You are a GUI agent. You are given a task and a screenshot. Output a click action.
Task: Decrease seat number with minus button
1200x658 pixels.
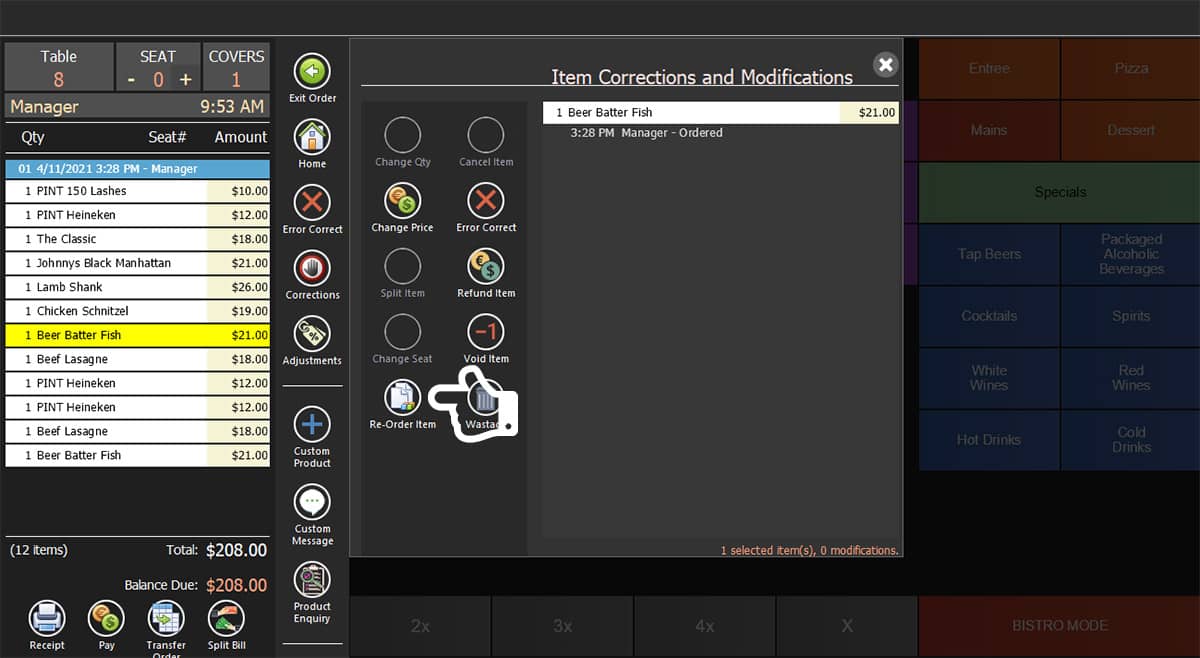point(131,80)
